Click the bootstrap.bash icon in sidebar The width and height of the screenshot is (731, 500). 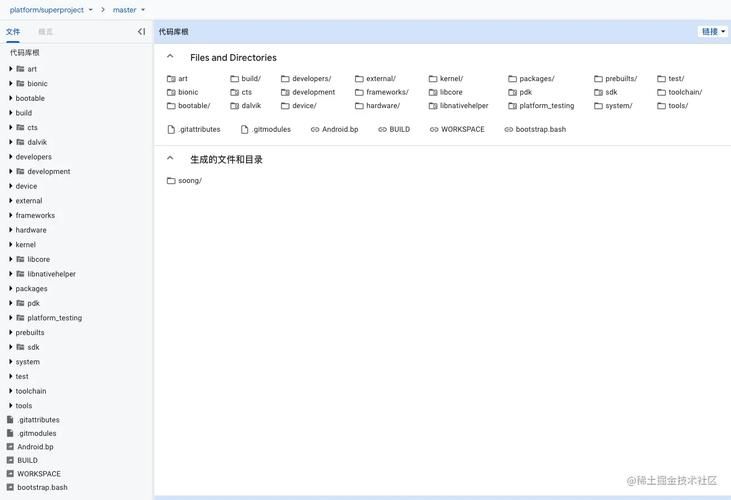tap(10, 488)
